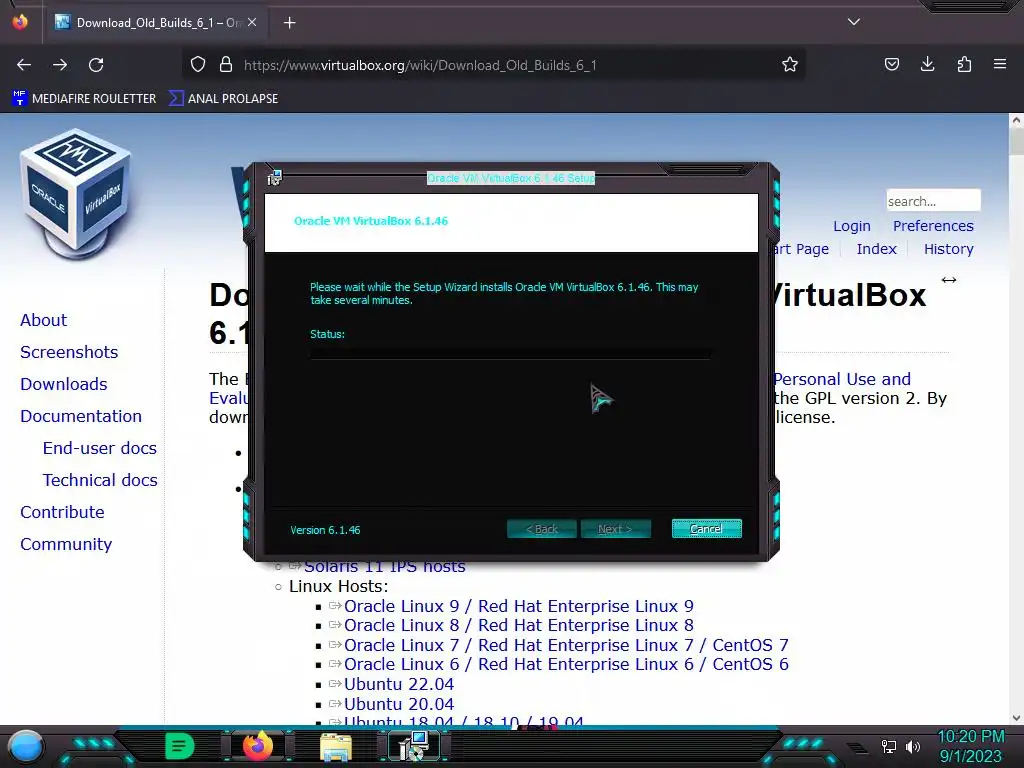Click the Personal Use and link text
The width and height of the screenshot is (1024, 768).
tap(842, 379)
